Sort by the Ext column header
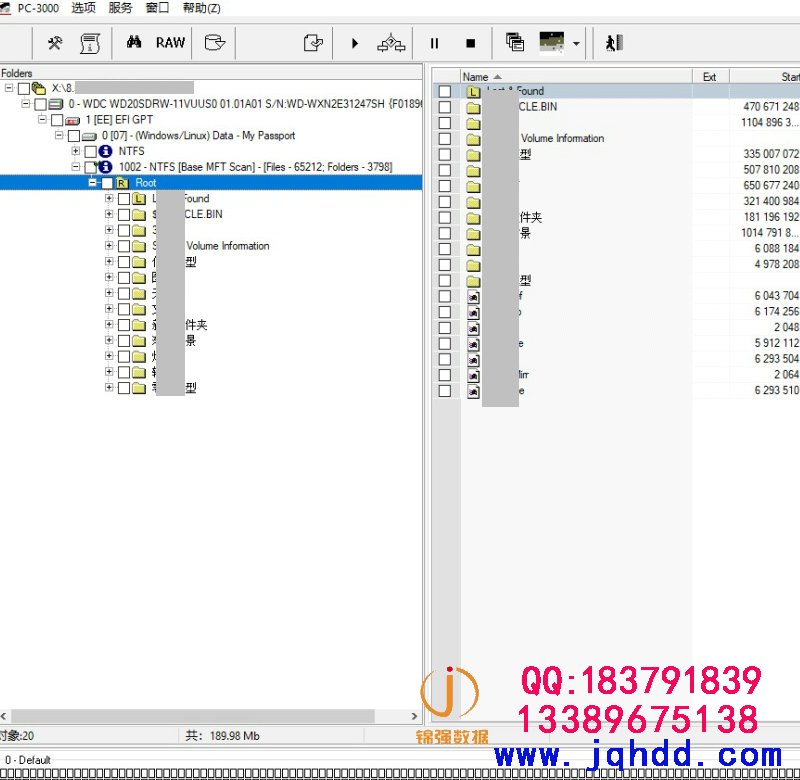Screen dimensions: 800x780 tap(710, 77)
